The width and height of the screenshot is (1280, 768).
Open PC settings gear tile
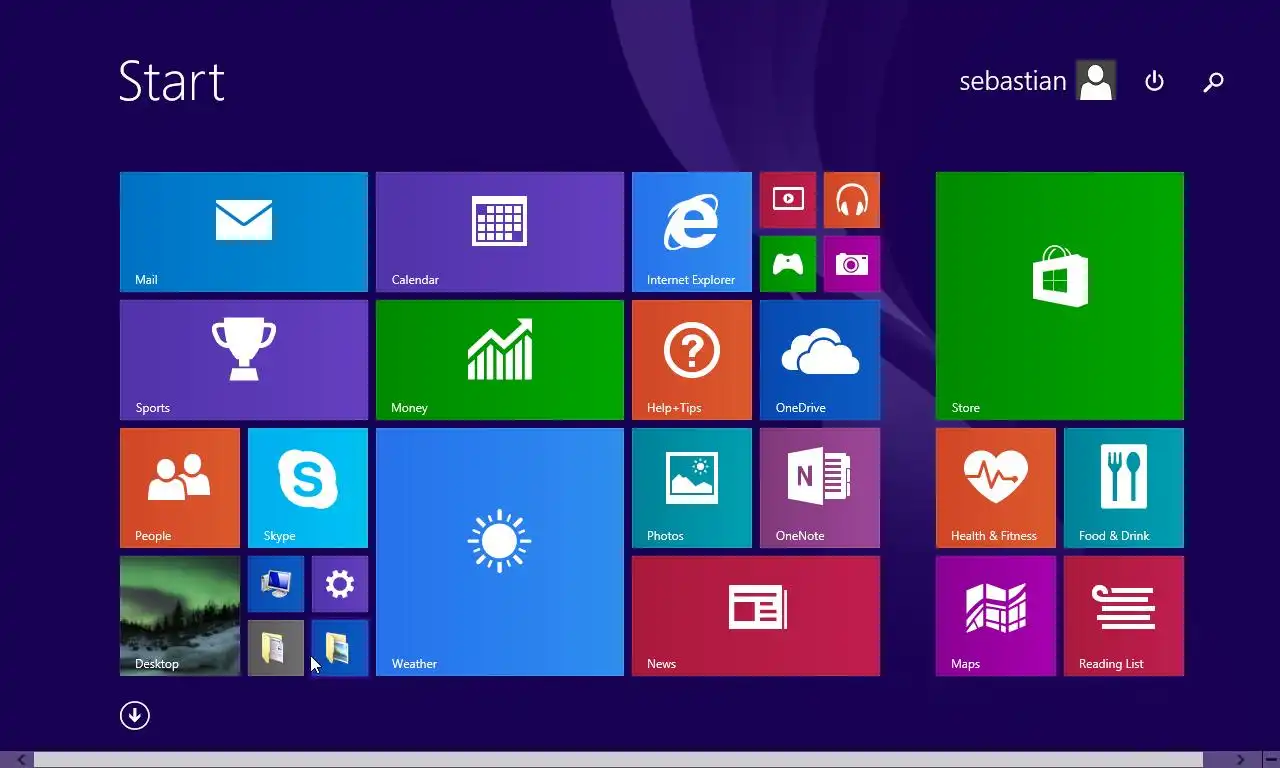340,584
